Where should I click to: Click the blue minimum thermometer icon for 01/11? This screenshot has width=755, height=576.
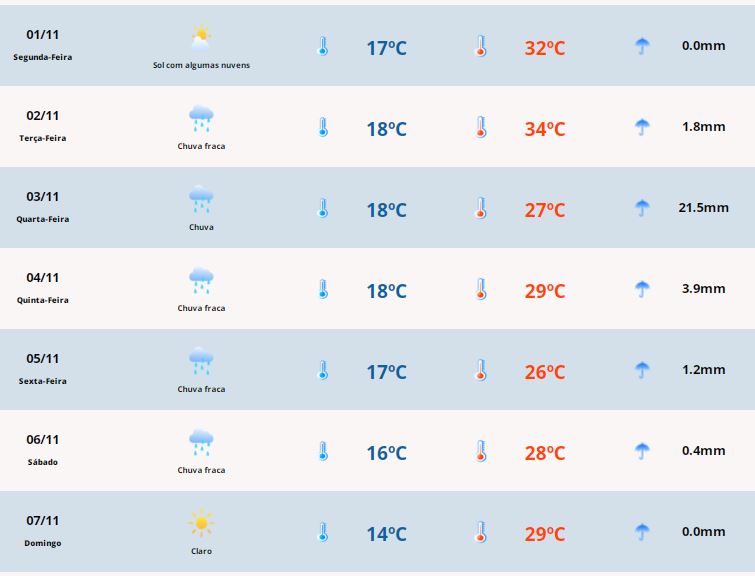(x=323, y=46)
